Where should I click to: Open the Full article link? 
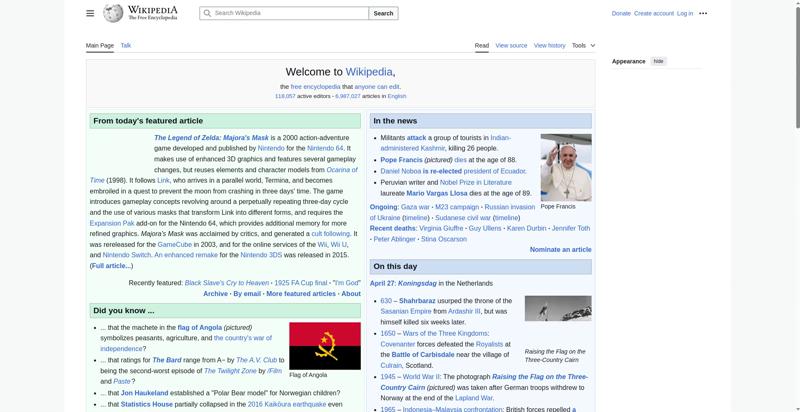[x=111, y=266]
